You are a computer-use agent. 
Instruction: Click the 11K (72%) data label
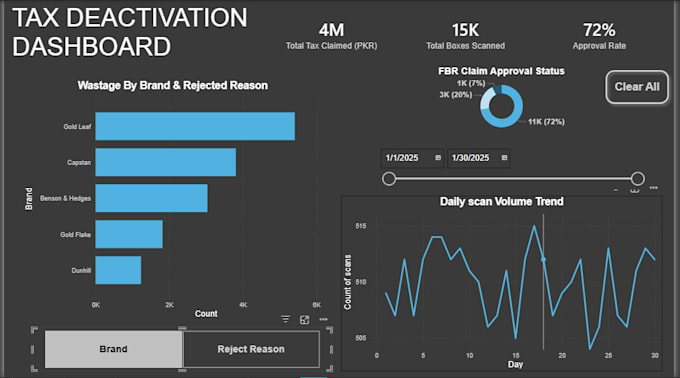(x=546, y=122)
